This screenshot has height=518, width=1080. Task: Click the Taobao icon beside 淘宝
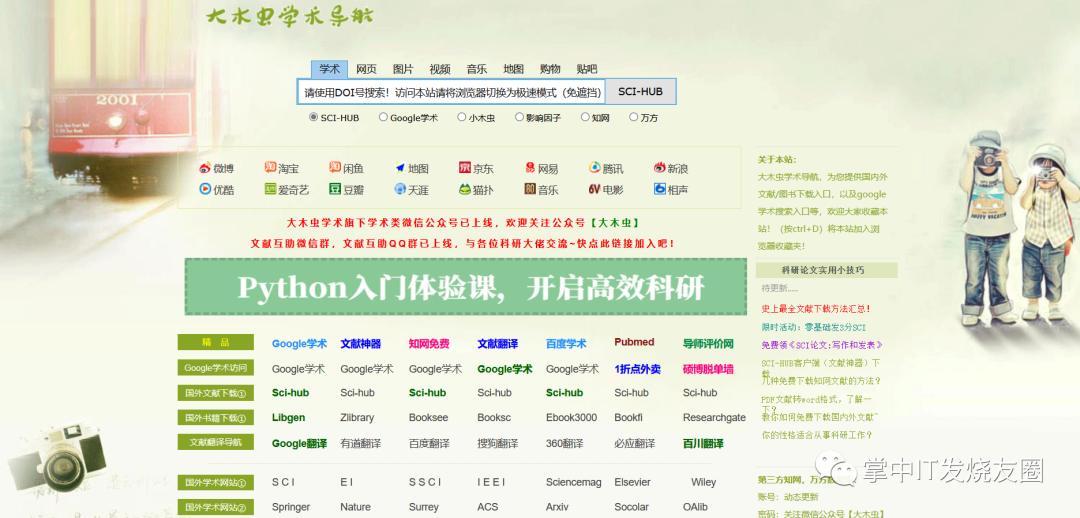(x=270, y=167)
